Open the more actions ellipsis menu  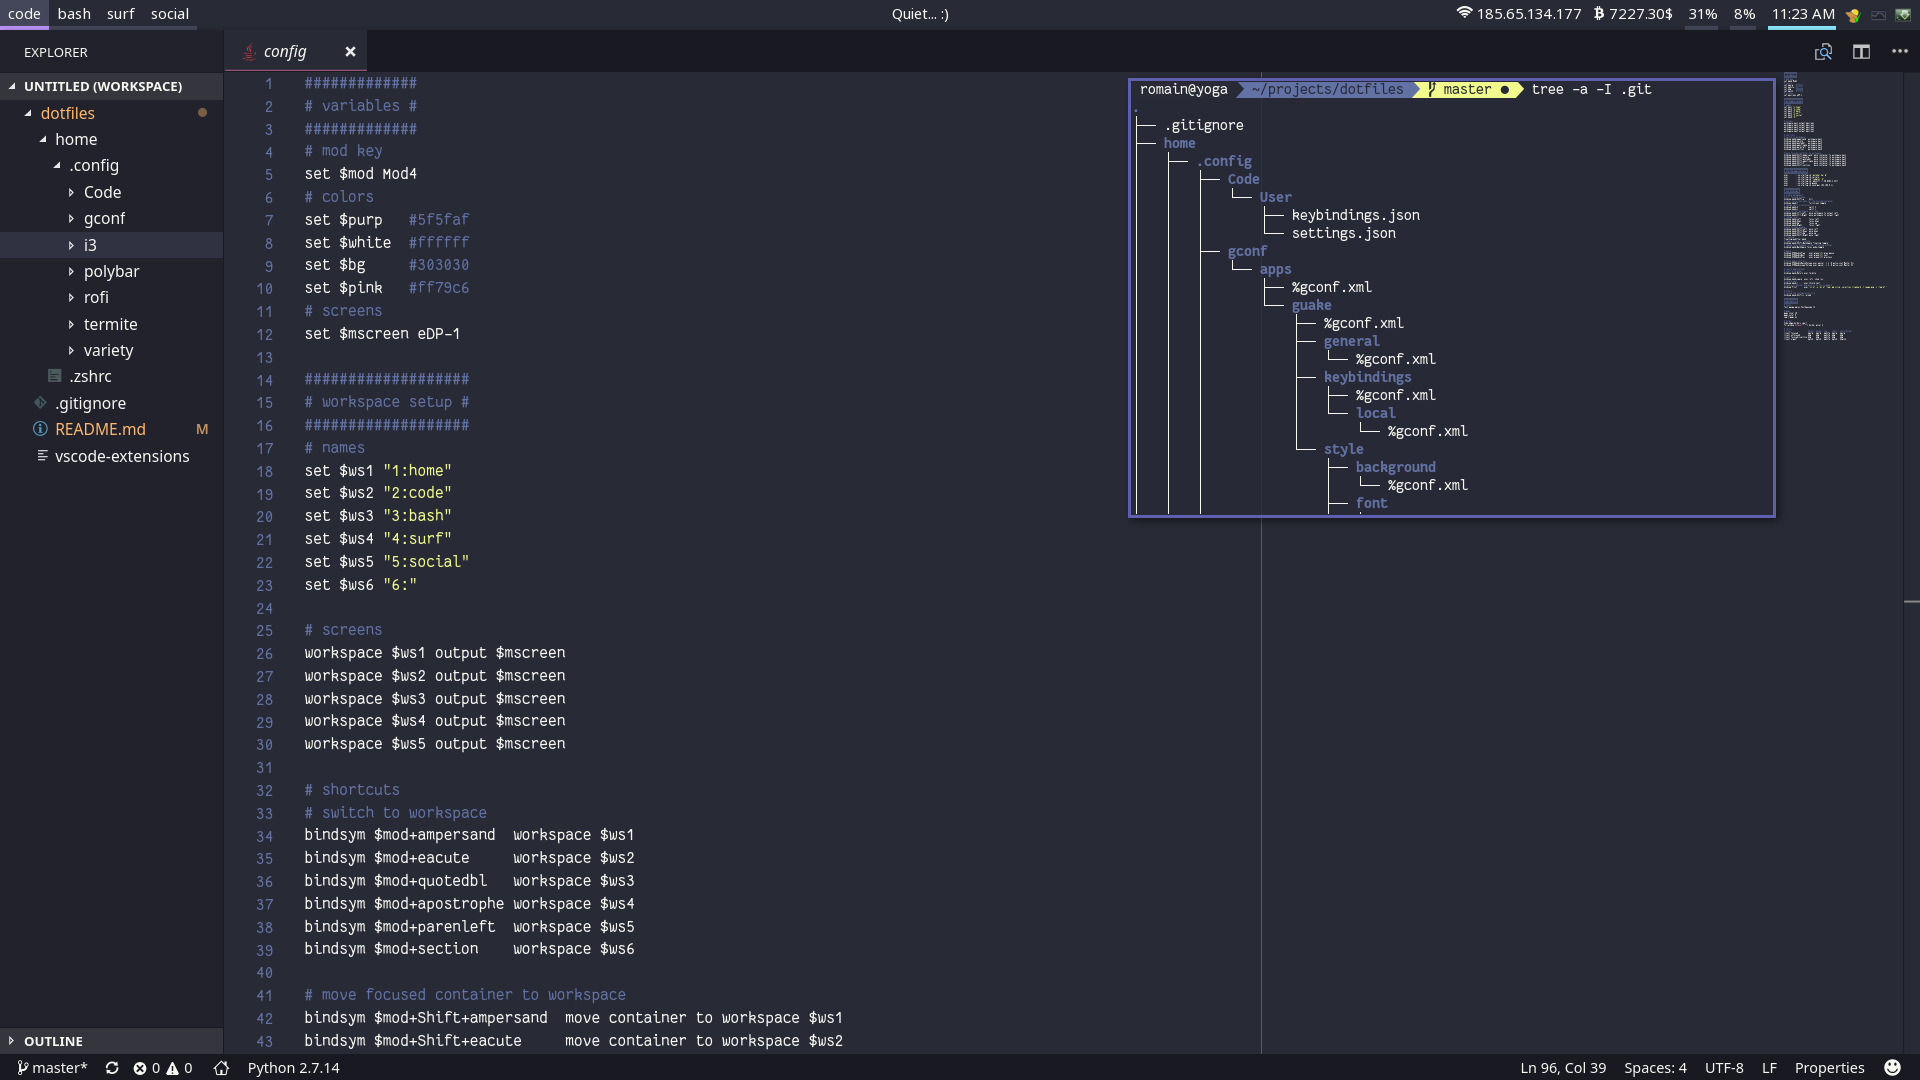point(1899,52)
